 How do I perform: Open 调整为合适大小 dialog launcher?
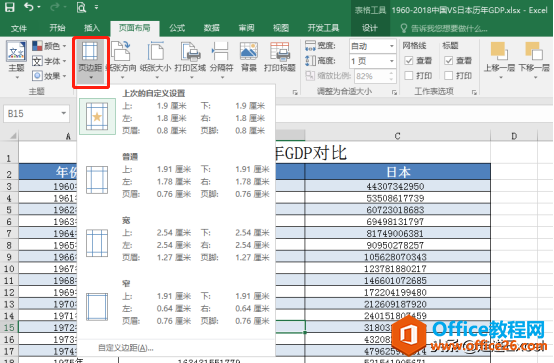pos(394,92)
